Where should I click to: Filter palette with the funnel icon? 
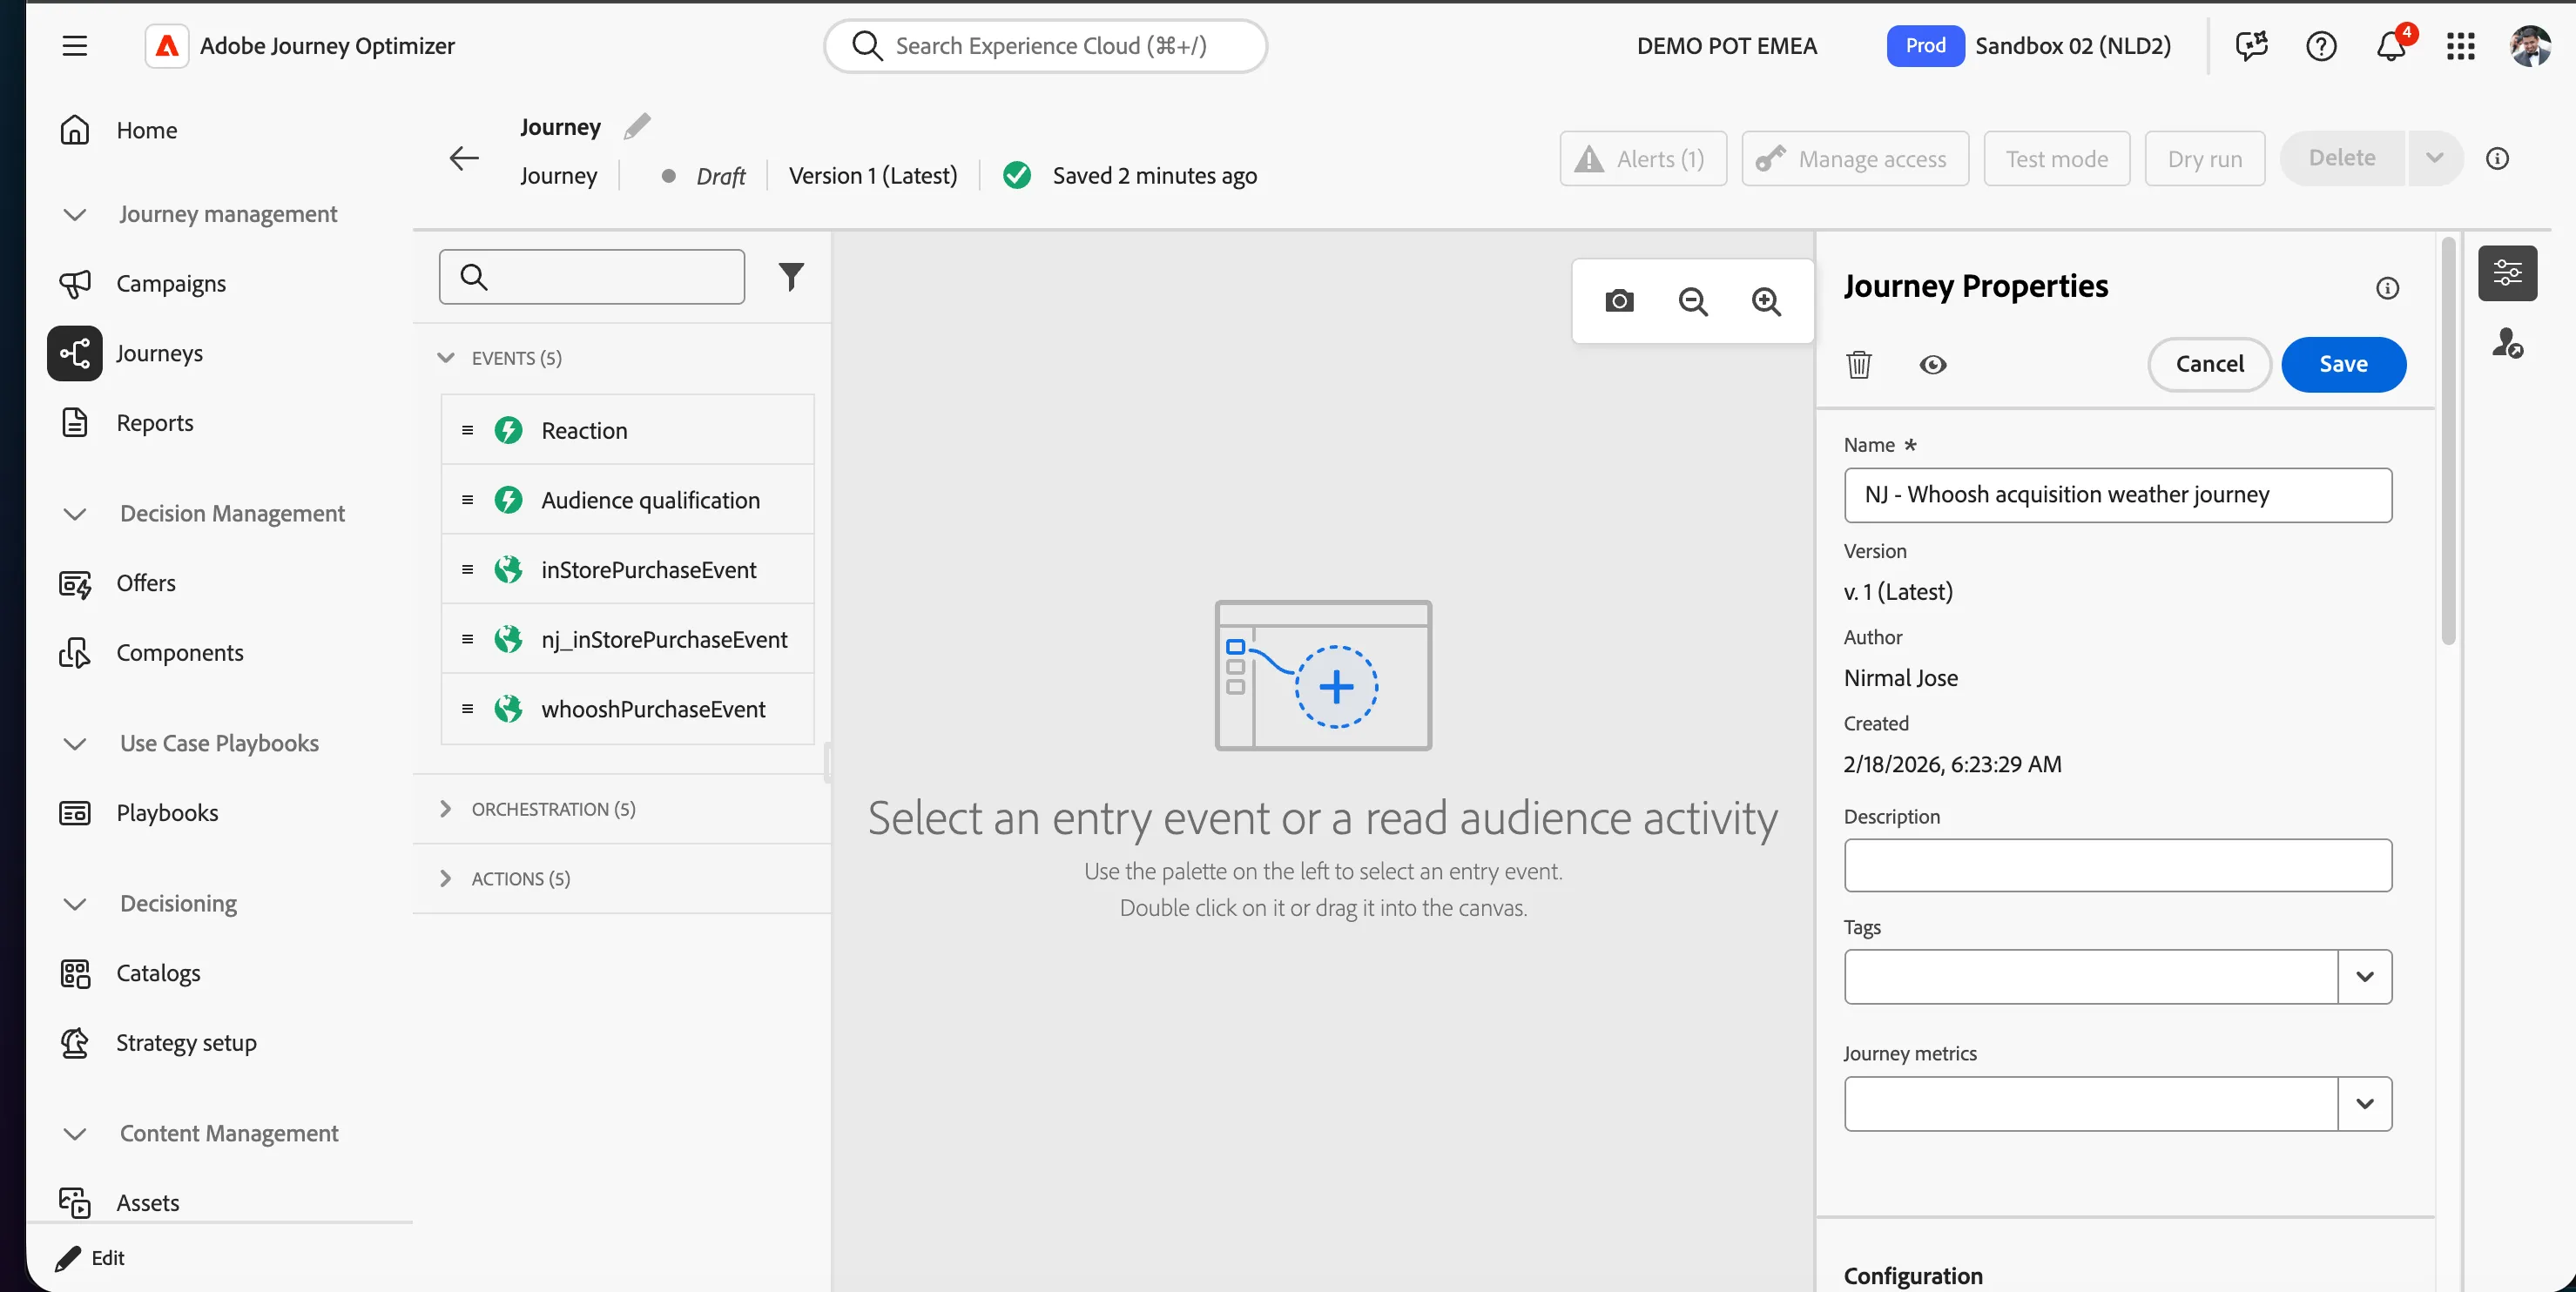(791, 277)
